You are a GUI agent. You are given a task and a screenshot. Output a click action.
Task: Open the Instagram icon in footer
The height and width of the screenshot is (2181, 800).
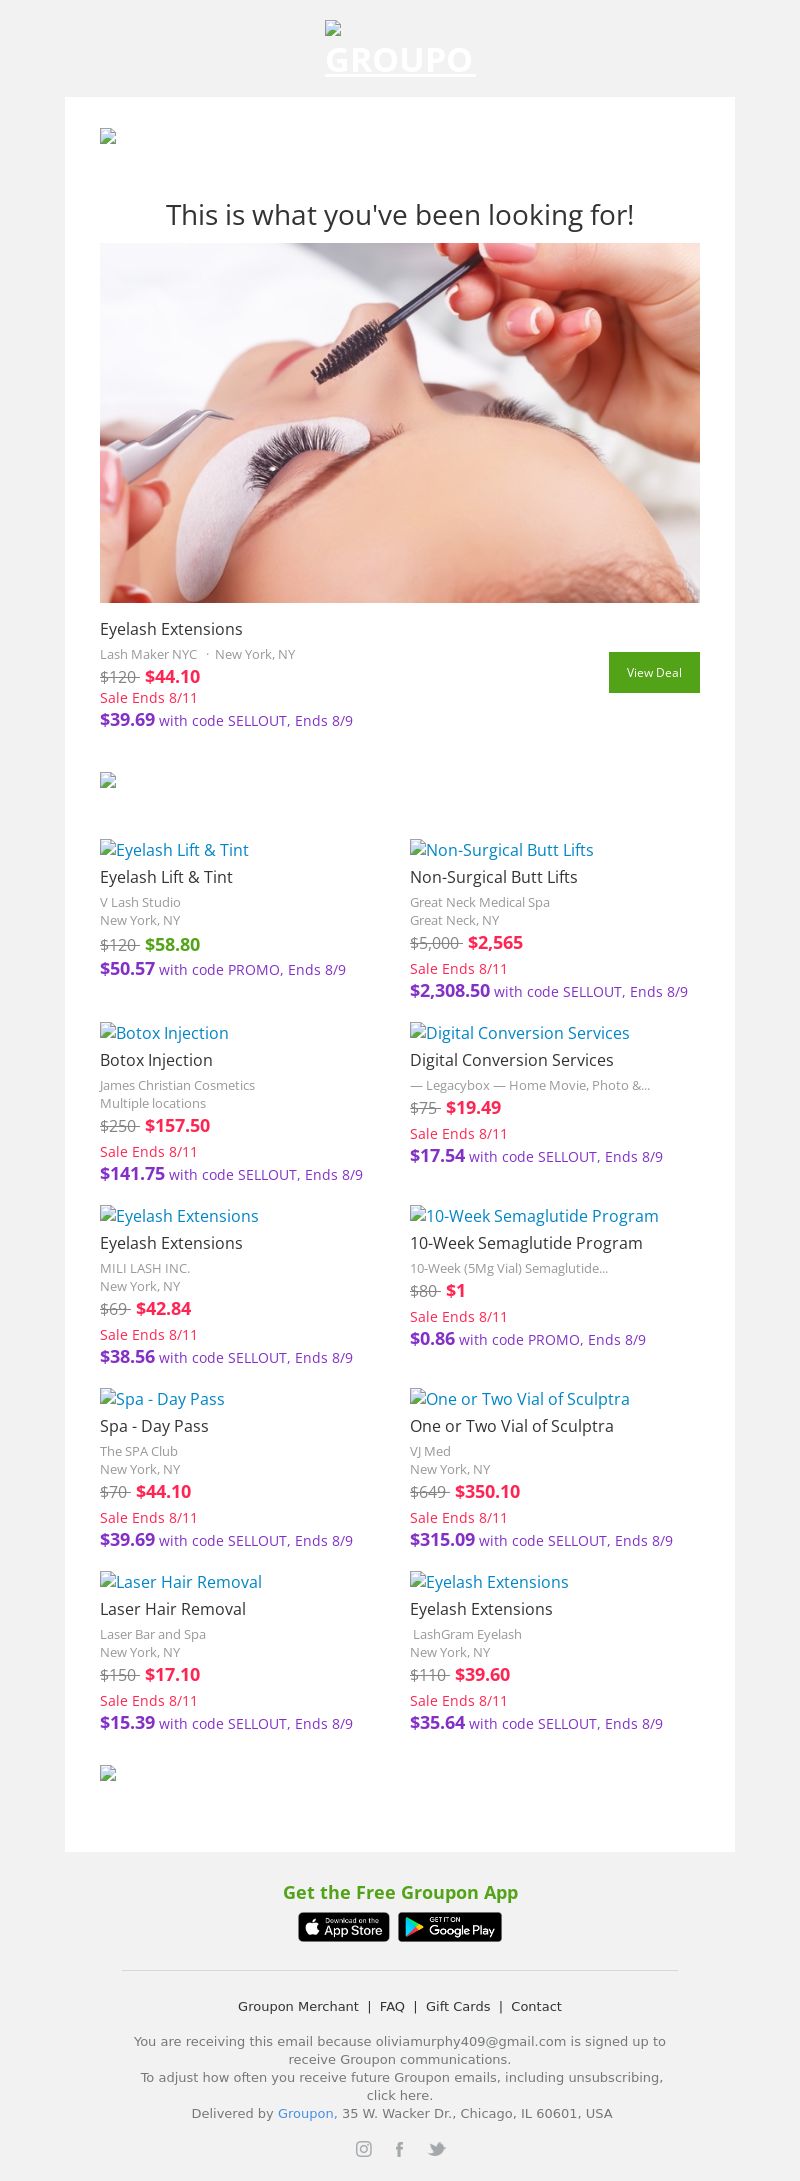(x=364, y=2148)
